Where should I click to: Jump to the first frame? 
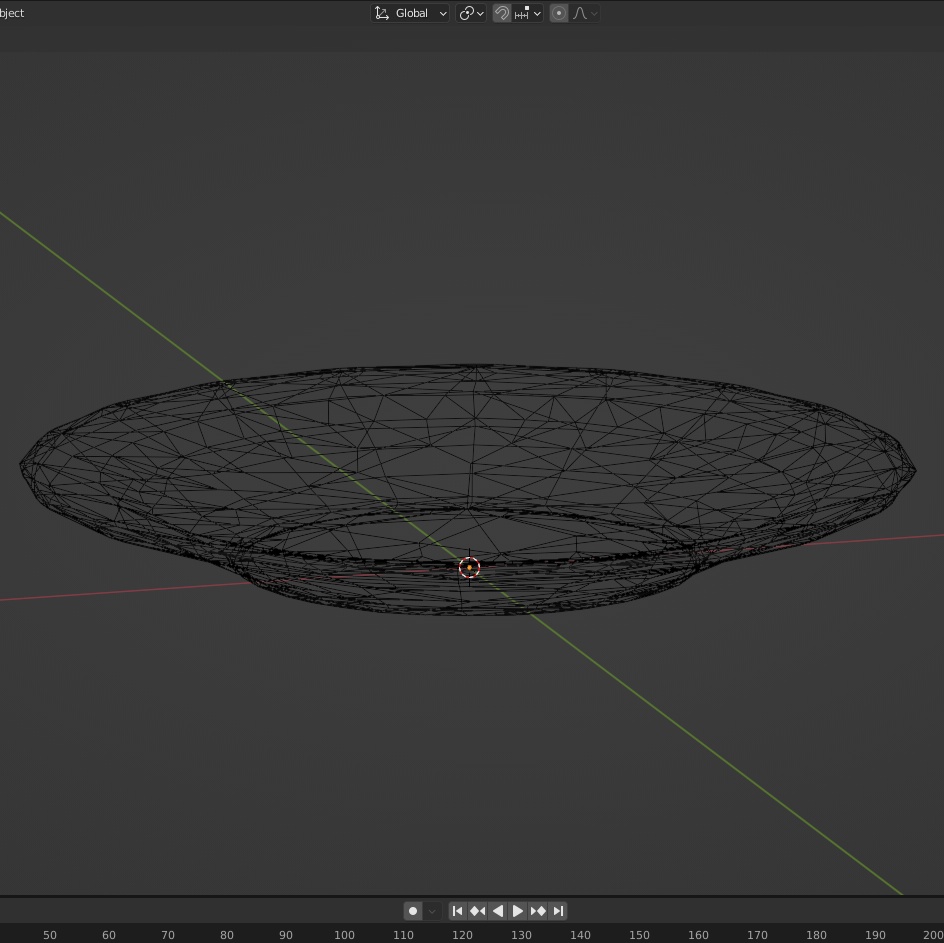(457, 911)
